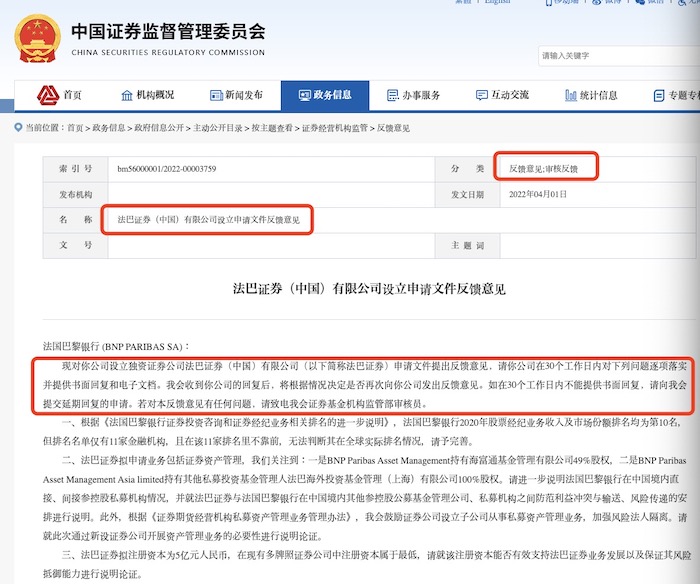The image size is (700, 584).
Task: Click the centered document title heading
Action: pyautogui.click(x=369, y=289)
